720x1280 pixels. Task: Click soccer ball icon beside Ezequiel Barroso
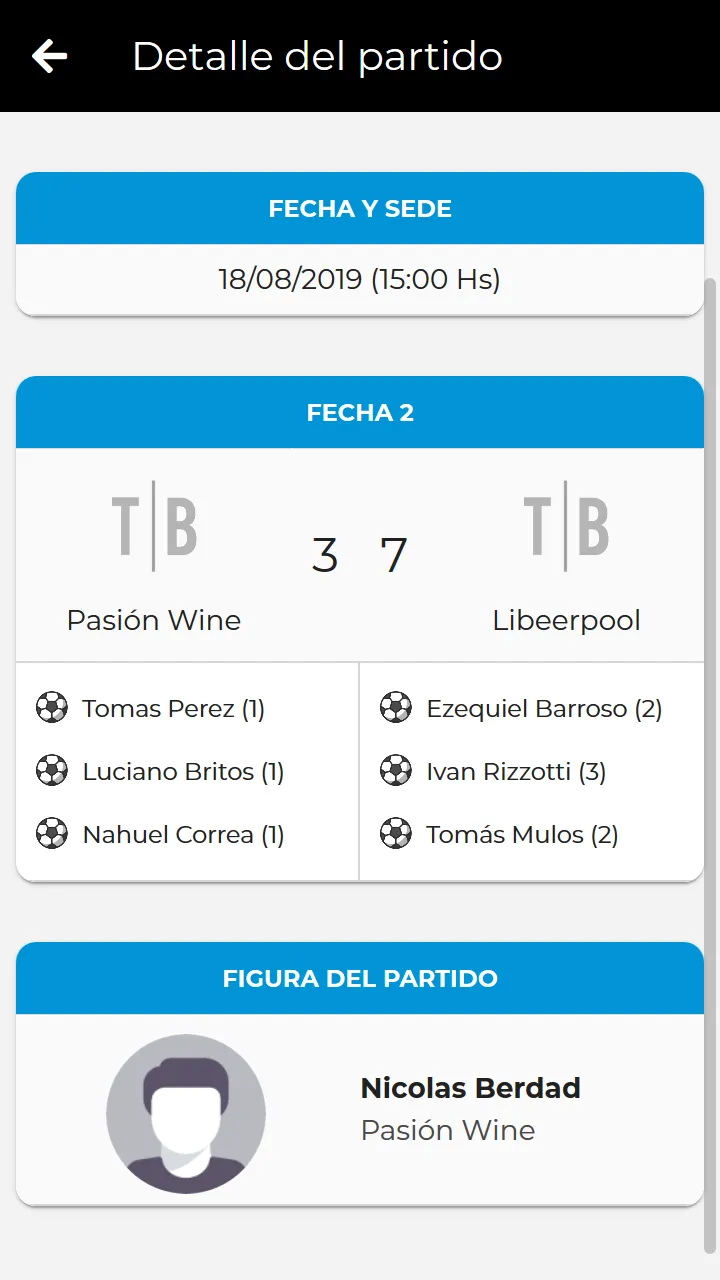pyautogui.click(x=396, y=708)
